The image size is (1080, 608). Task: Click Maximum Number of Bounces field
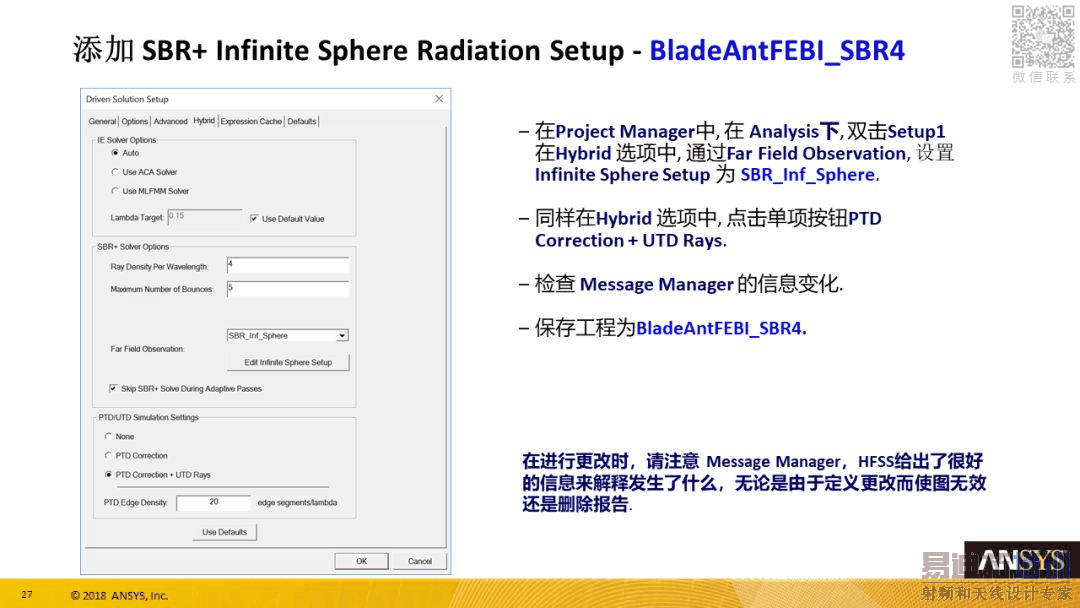click(x=287, y=289)
